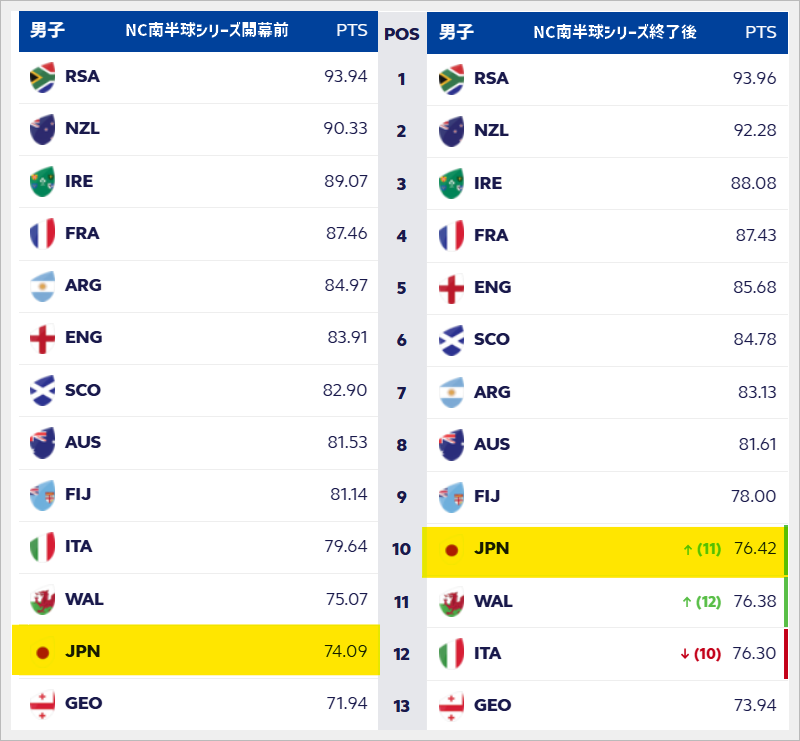The image size is (800, 741).
Task: Click the South Africa flag in the left table
Action: coord(42,77)
